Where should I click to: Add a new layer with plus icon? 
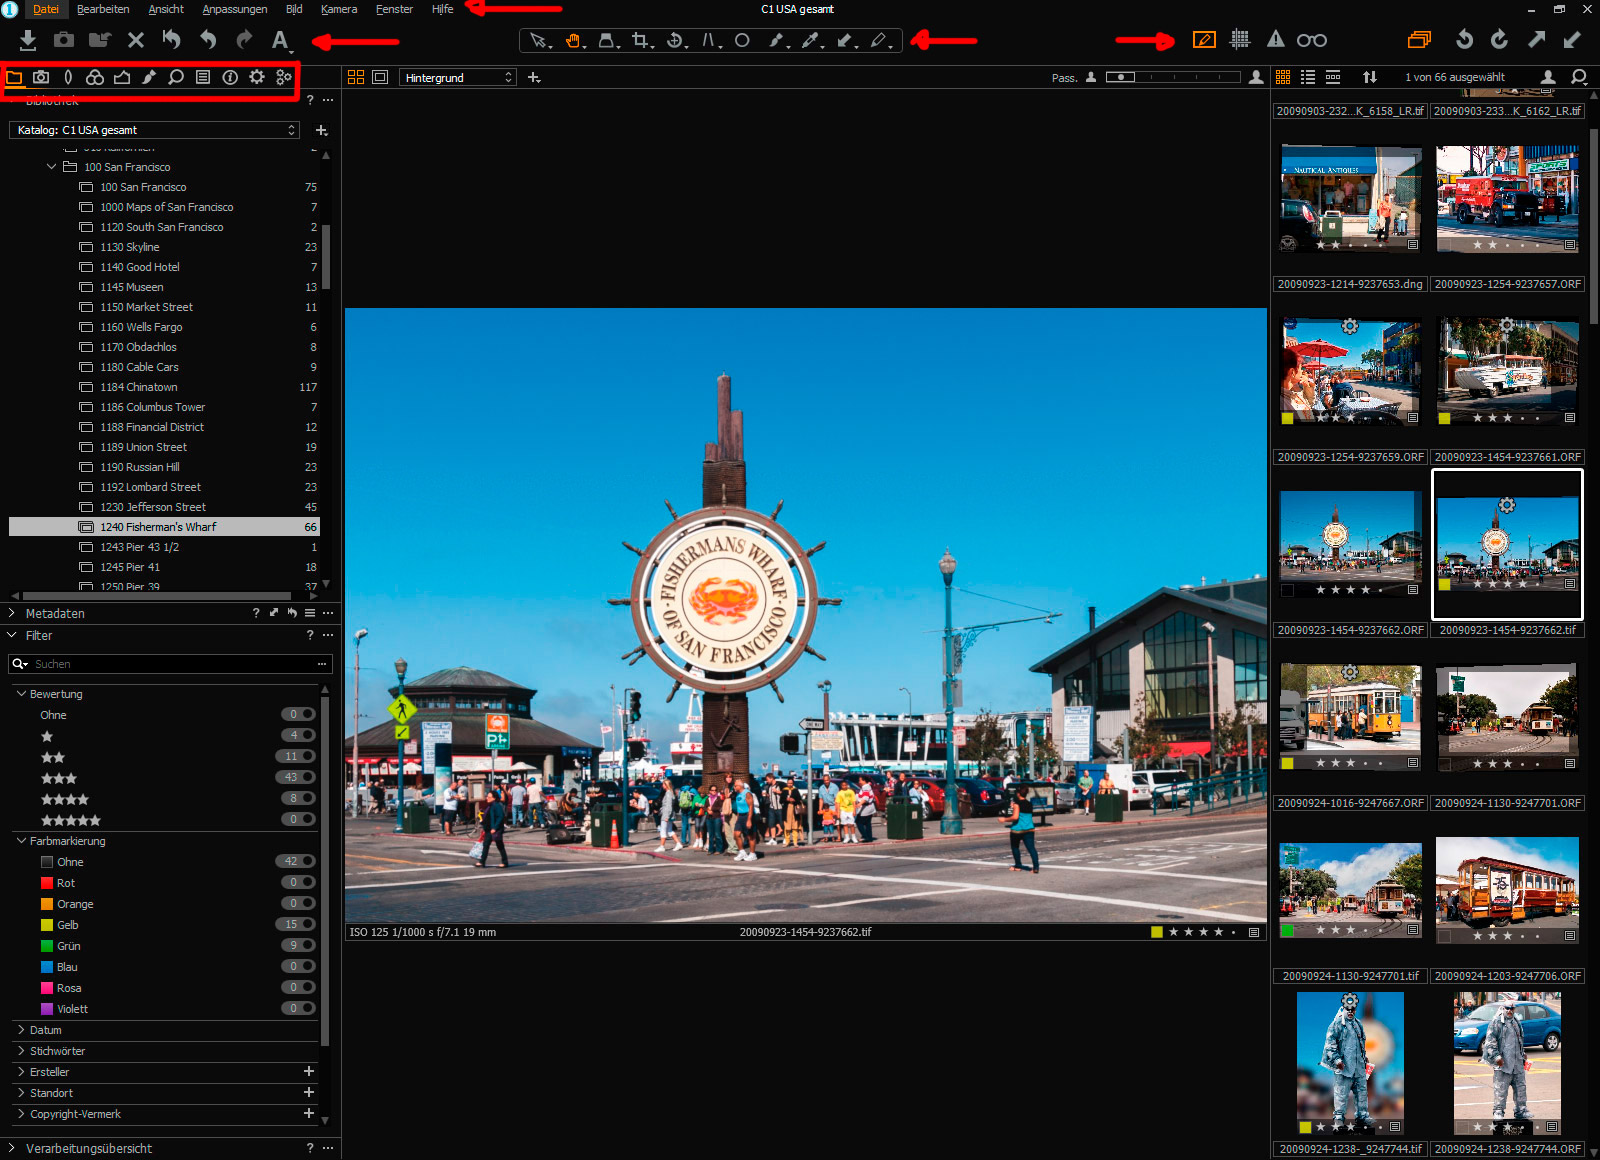point(534,77)
